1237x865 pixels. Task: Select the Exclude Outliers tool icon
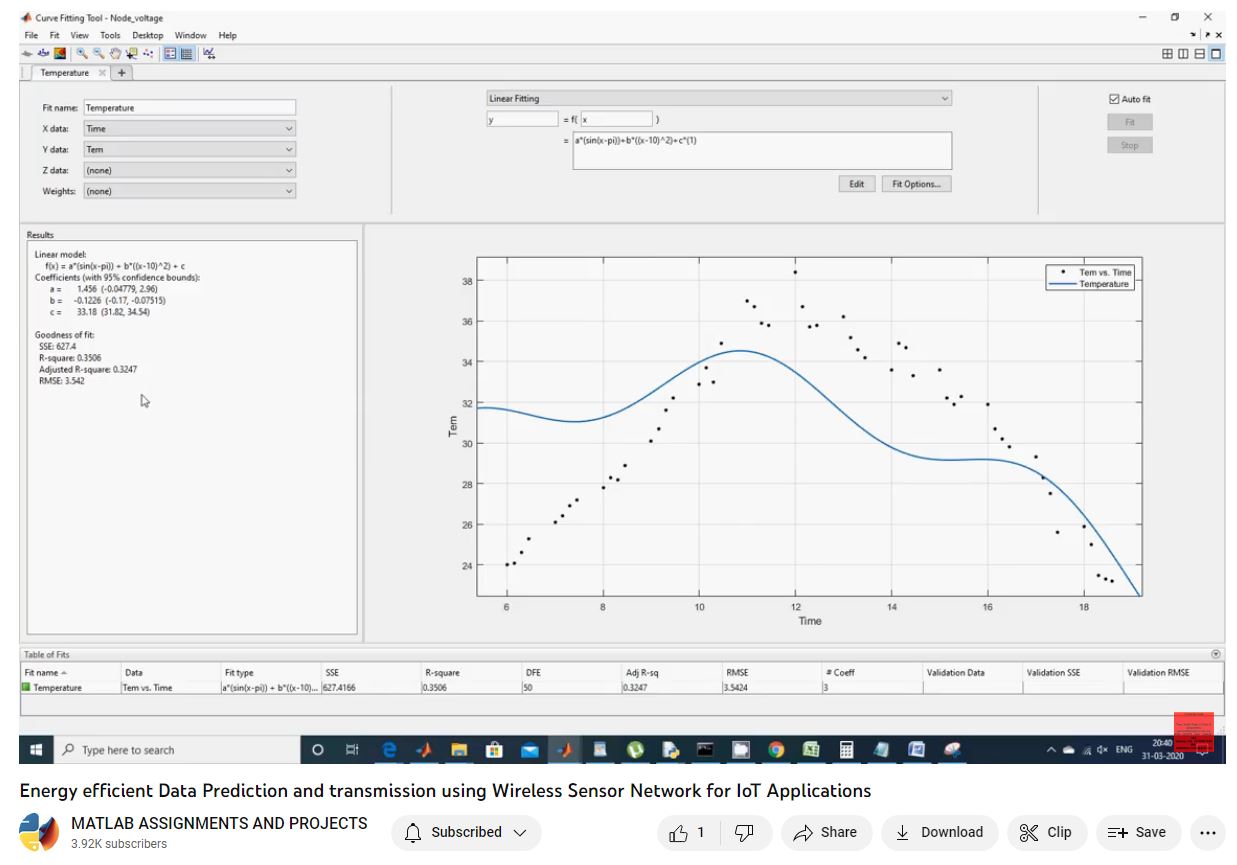tap(148, 53)
